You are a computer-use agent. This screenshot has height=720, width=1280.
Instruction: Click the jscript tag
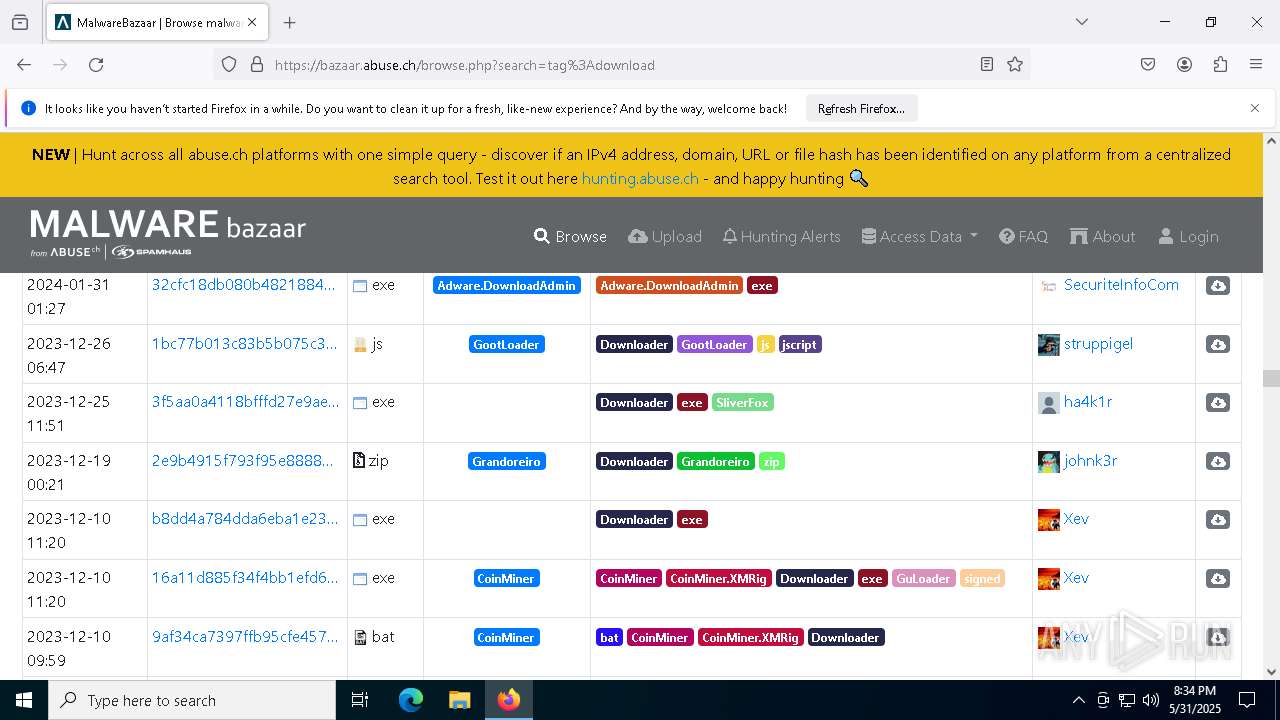799,344
